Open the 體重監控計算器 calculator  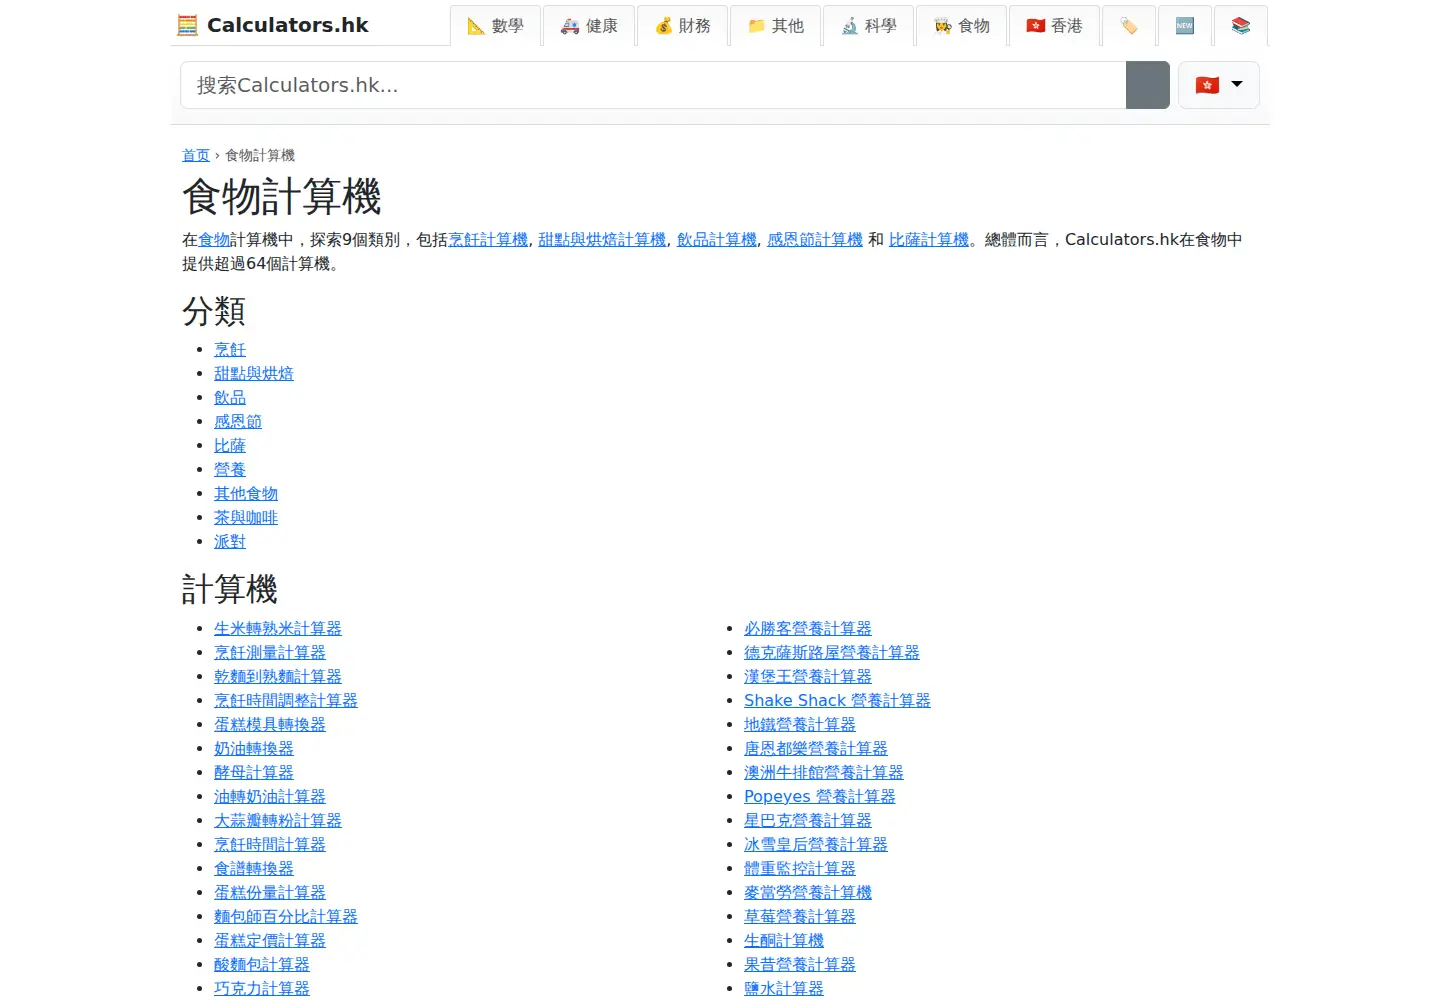800,869
